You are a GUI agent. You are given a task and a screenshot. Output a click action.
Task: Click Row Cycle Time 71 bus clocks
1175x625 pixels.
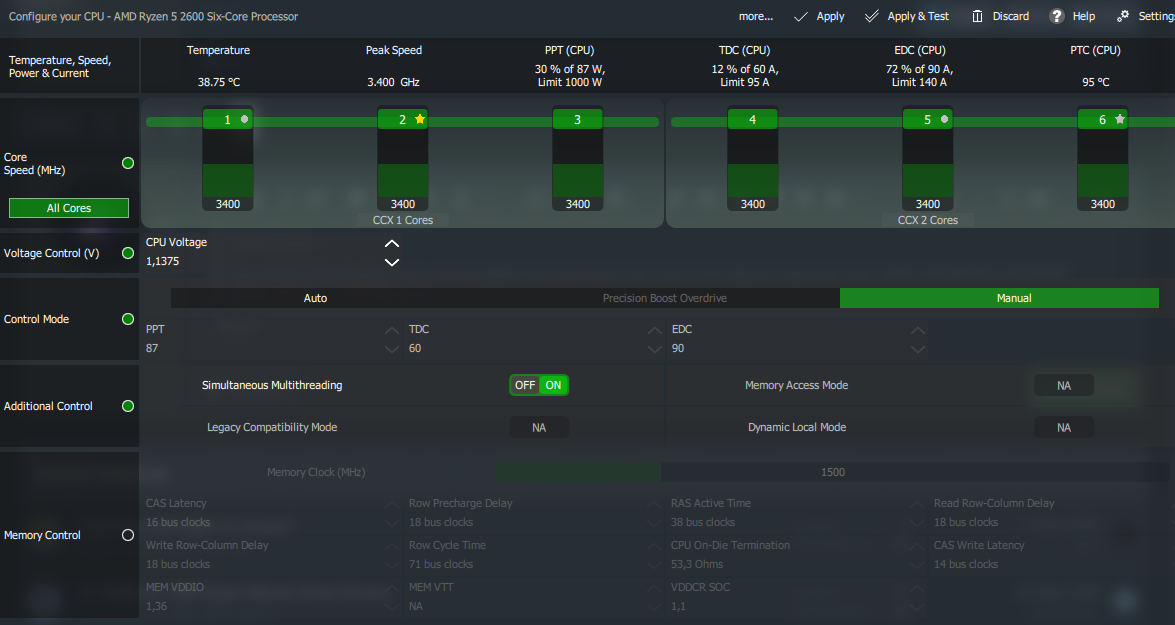point(441,564)
